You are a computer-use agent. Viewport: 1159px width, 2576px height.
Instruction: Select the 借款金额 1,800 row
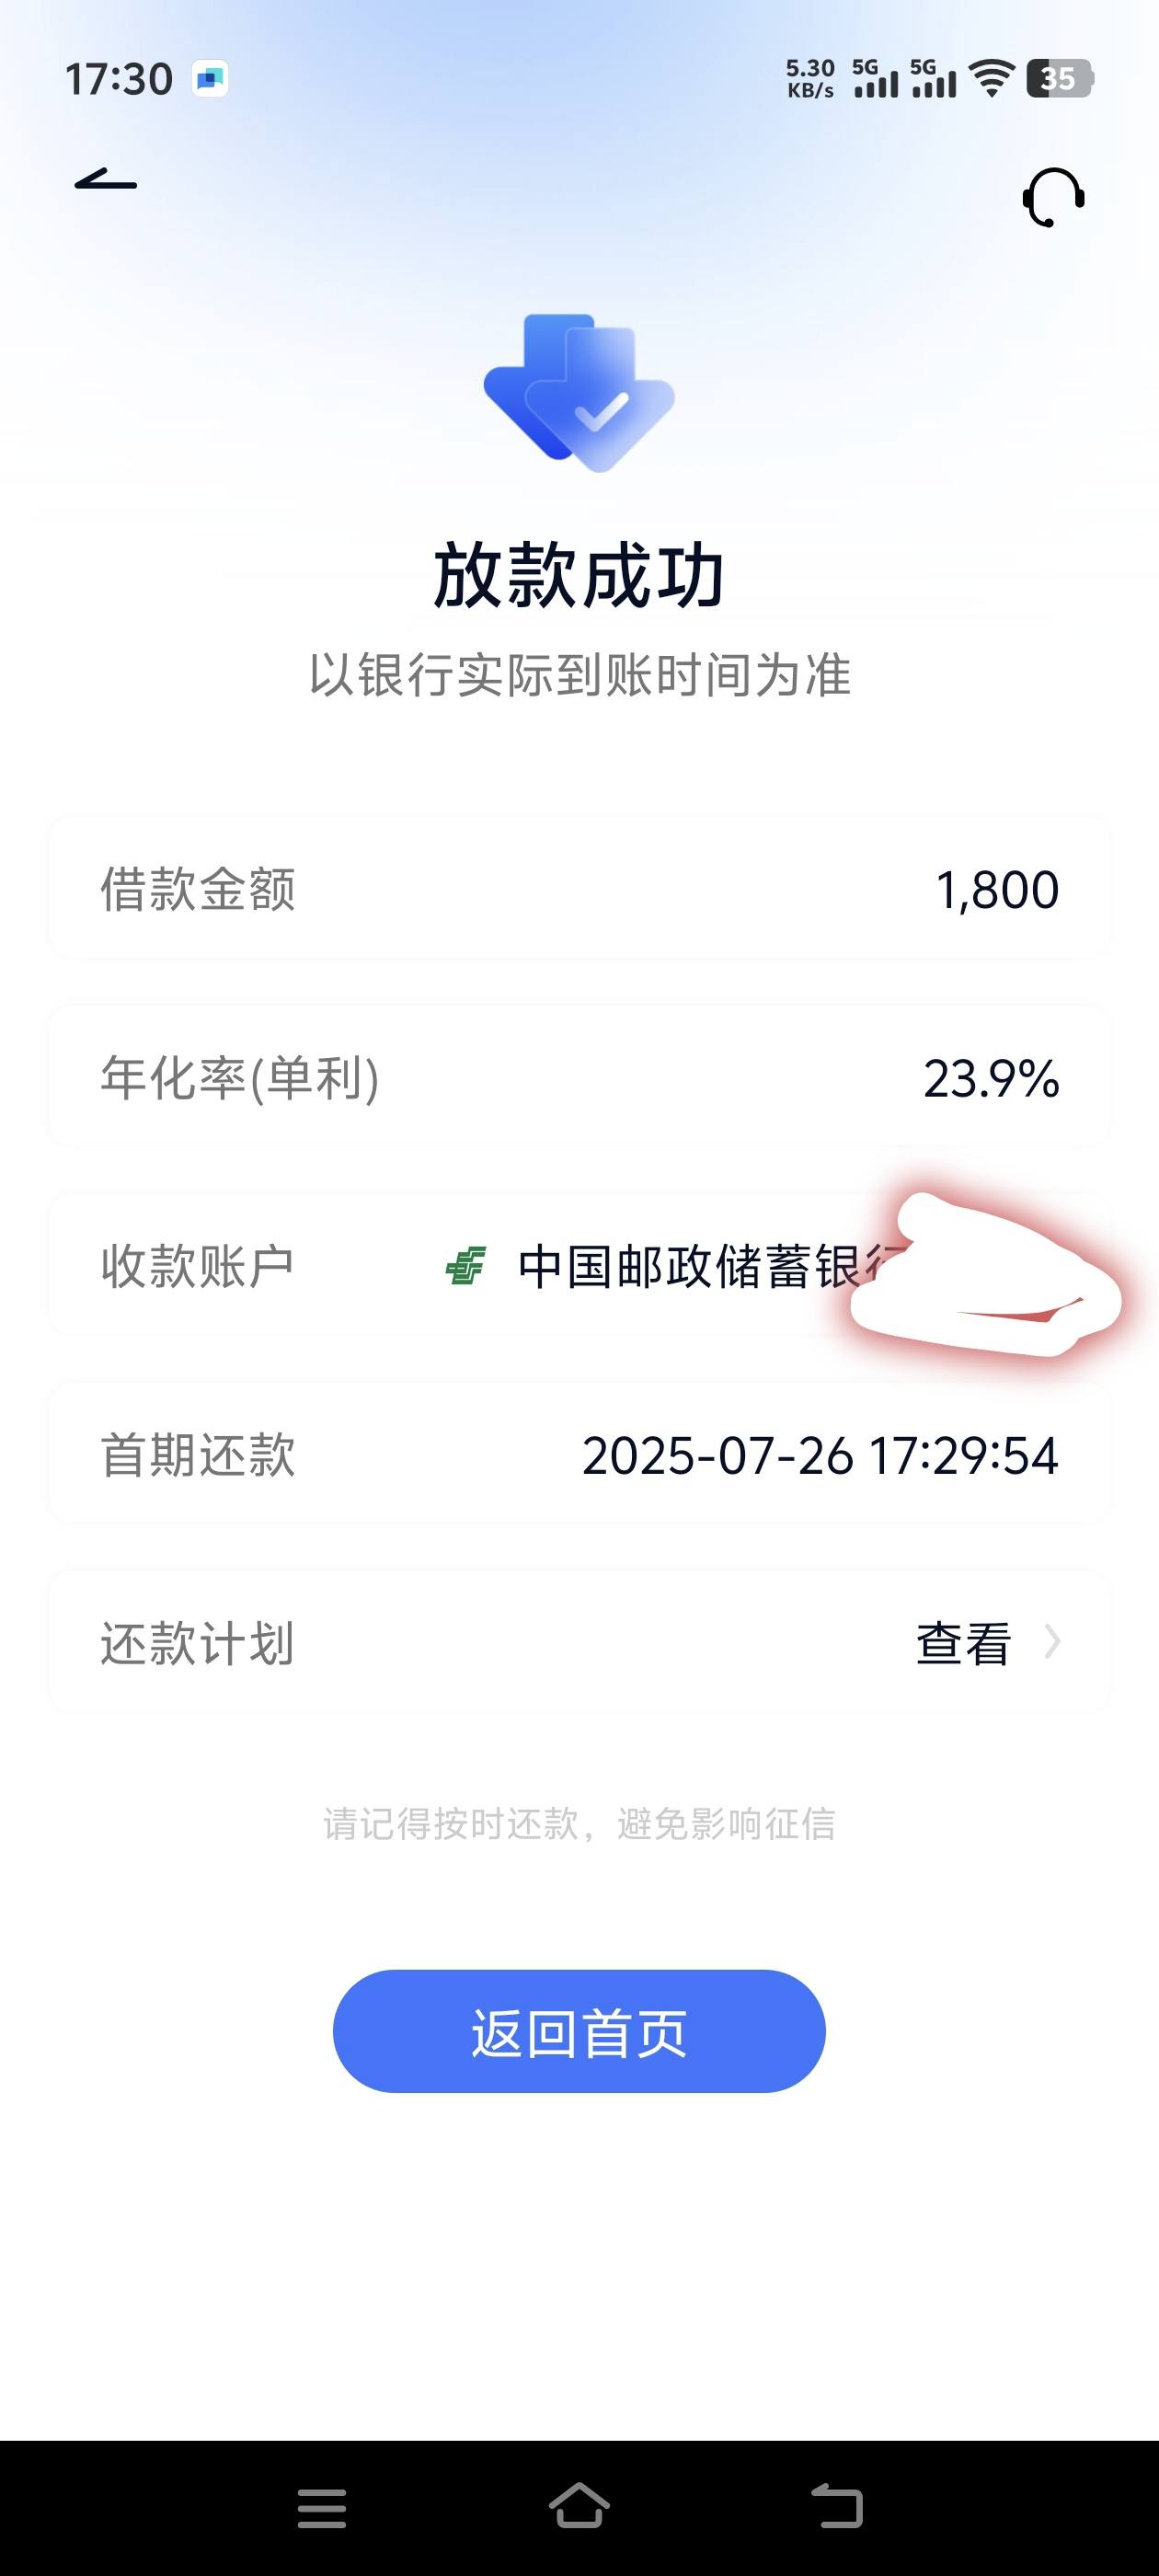tap(579, 889)
